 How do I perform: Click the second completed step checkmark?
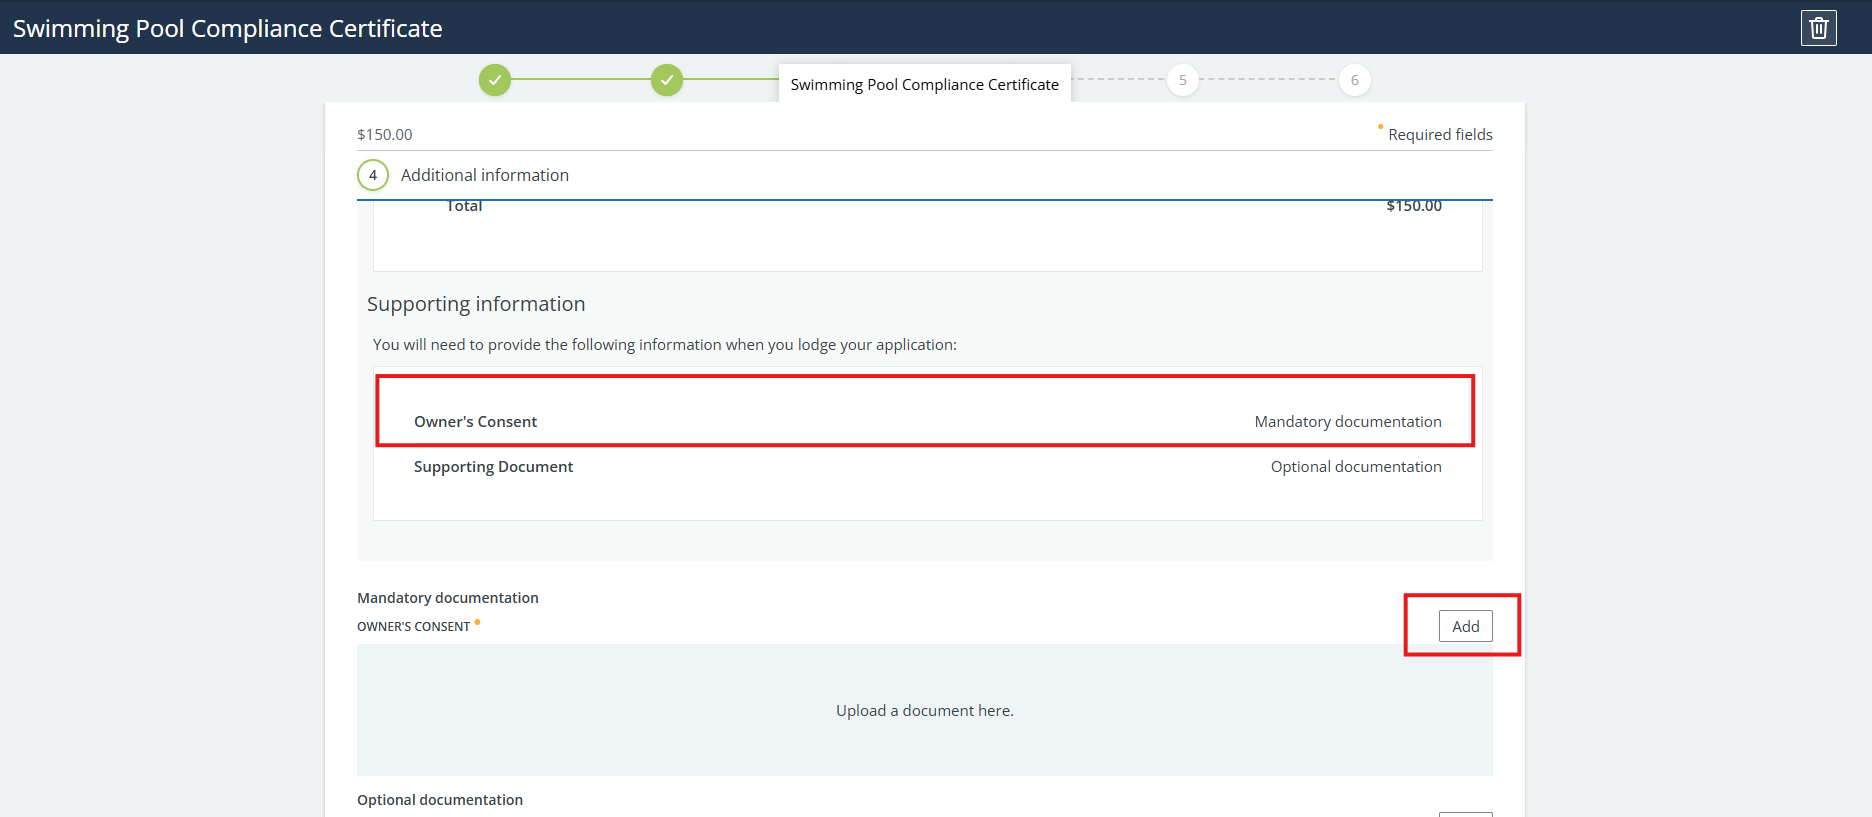pyautogui.click(x=666, y=80)
